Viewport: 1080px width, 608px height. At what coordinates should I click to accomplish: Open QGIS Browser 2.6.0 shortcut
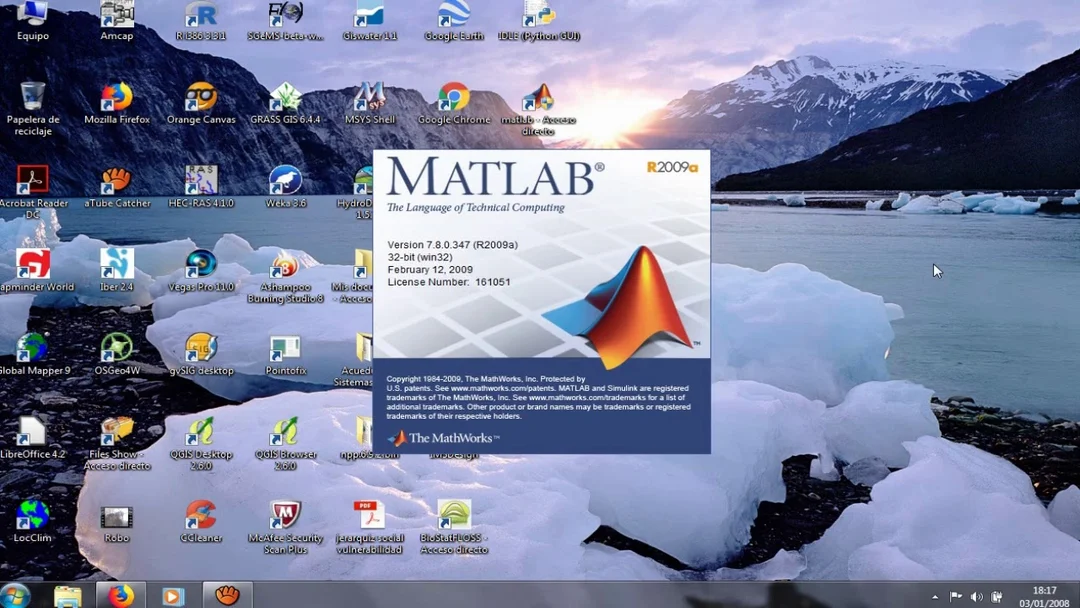click(285, 443)
